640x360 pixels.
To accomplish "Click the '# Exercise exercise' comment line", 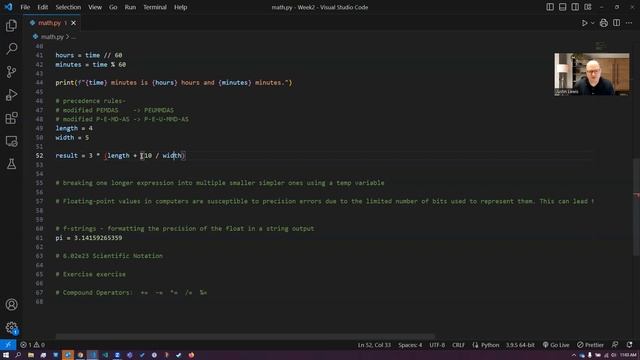I will tap(90, 274).
